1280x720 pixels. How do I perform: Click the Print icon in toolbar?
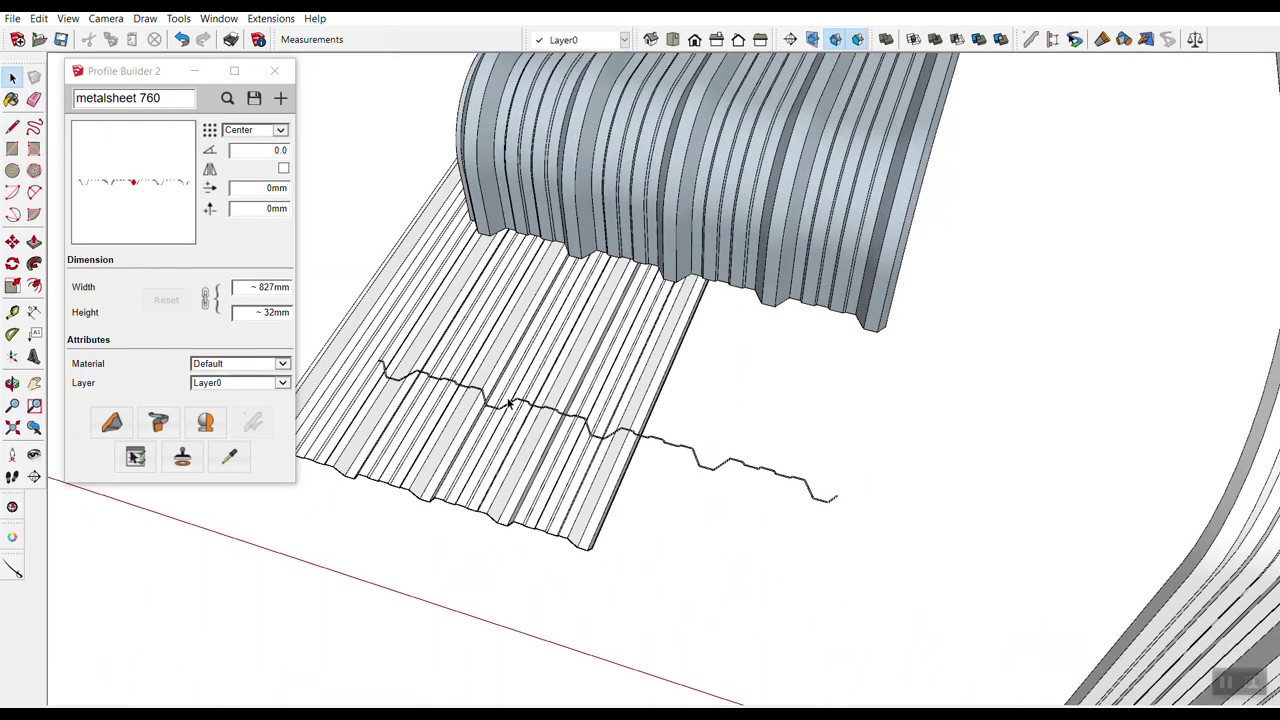click(231, 39)
